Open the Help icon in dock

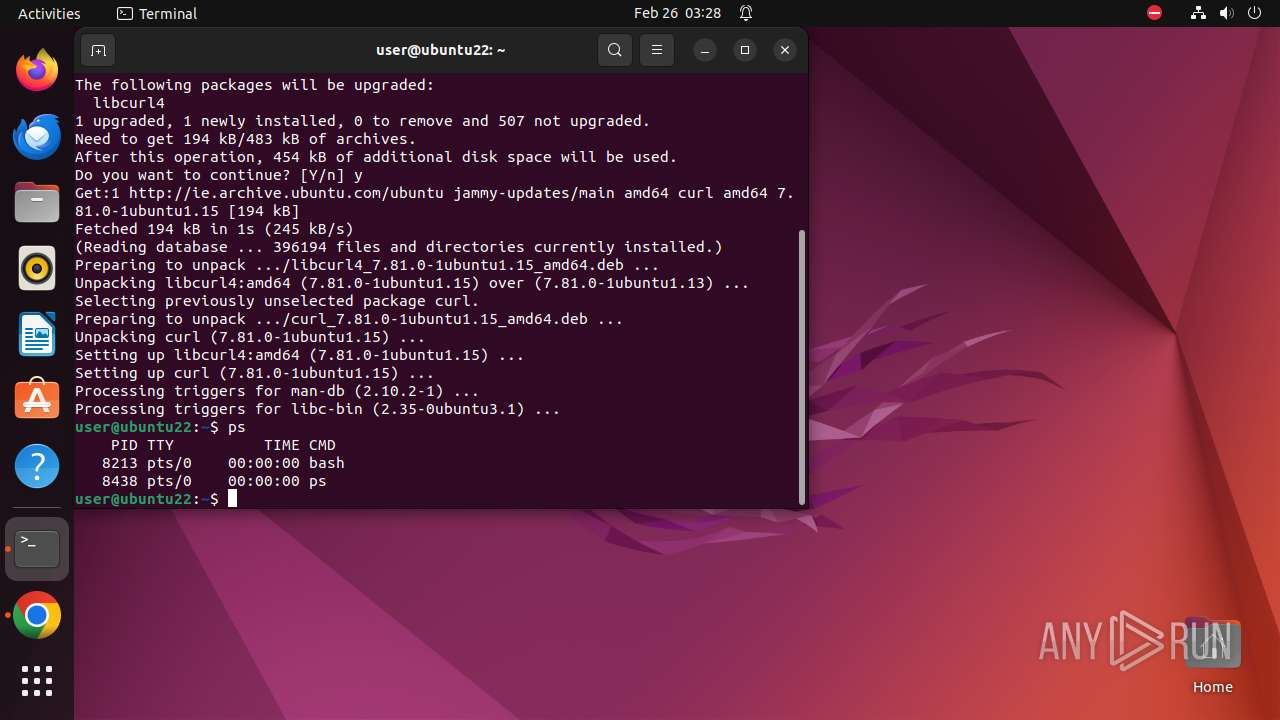coord(37,466)
